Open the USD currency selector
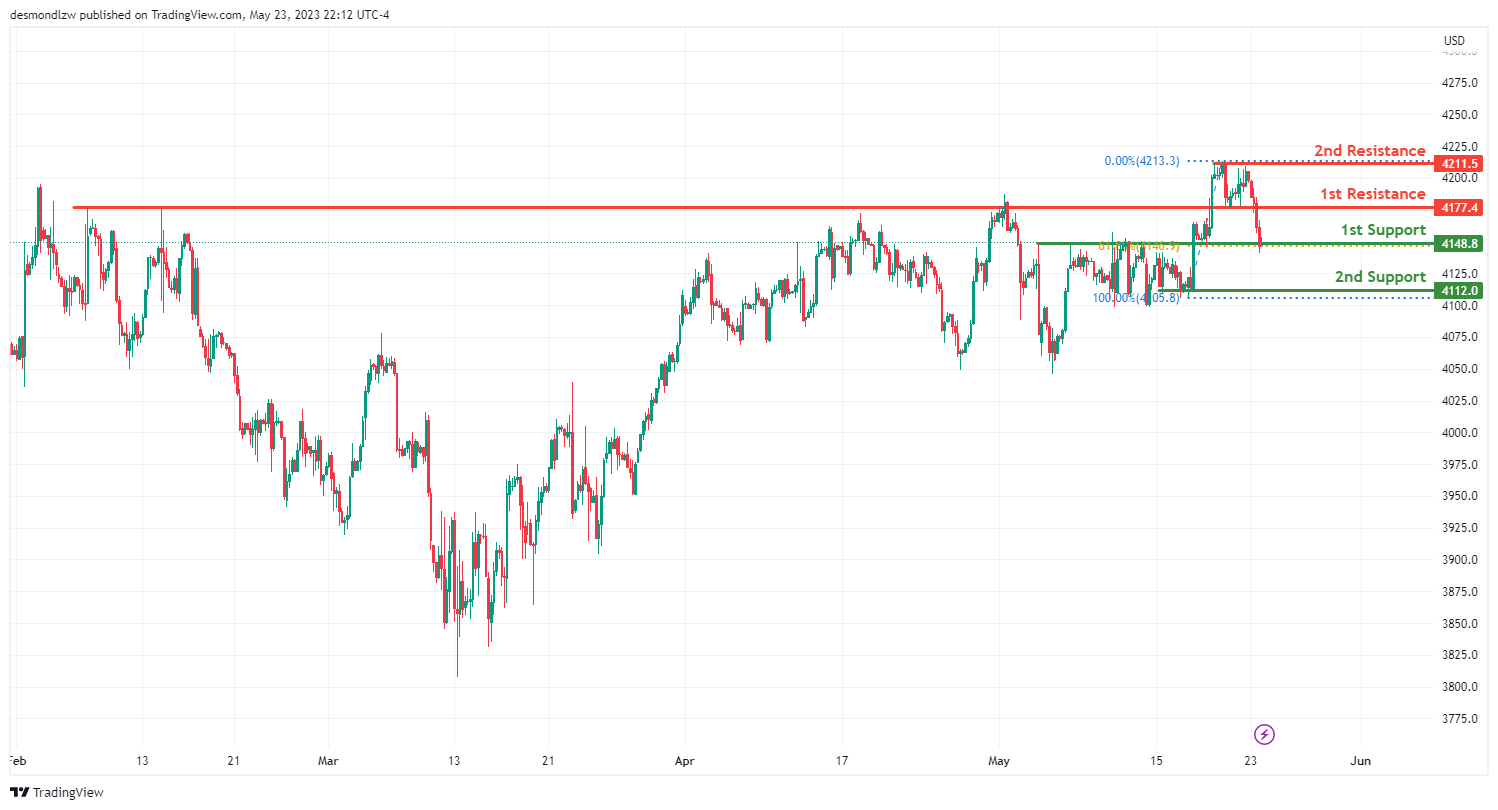This screenshot has width=1498, height=810. (x=1454, y=41)
